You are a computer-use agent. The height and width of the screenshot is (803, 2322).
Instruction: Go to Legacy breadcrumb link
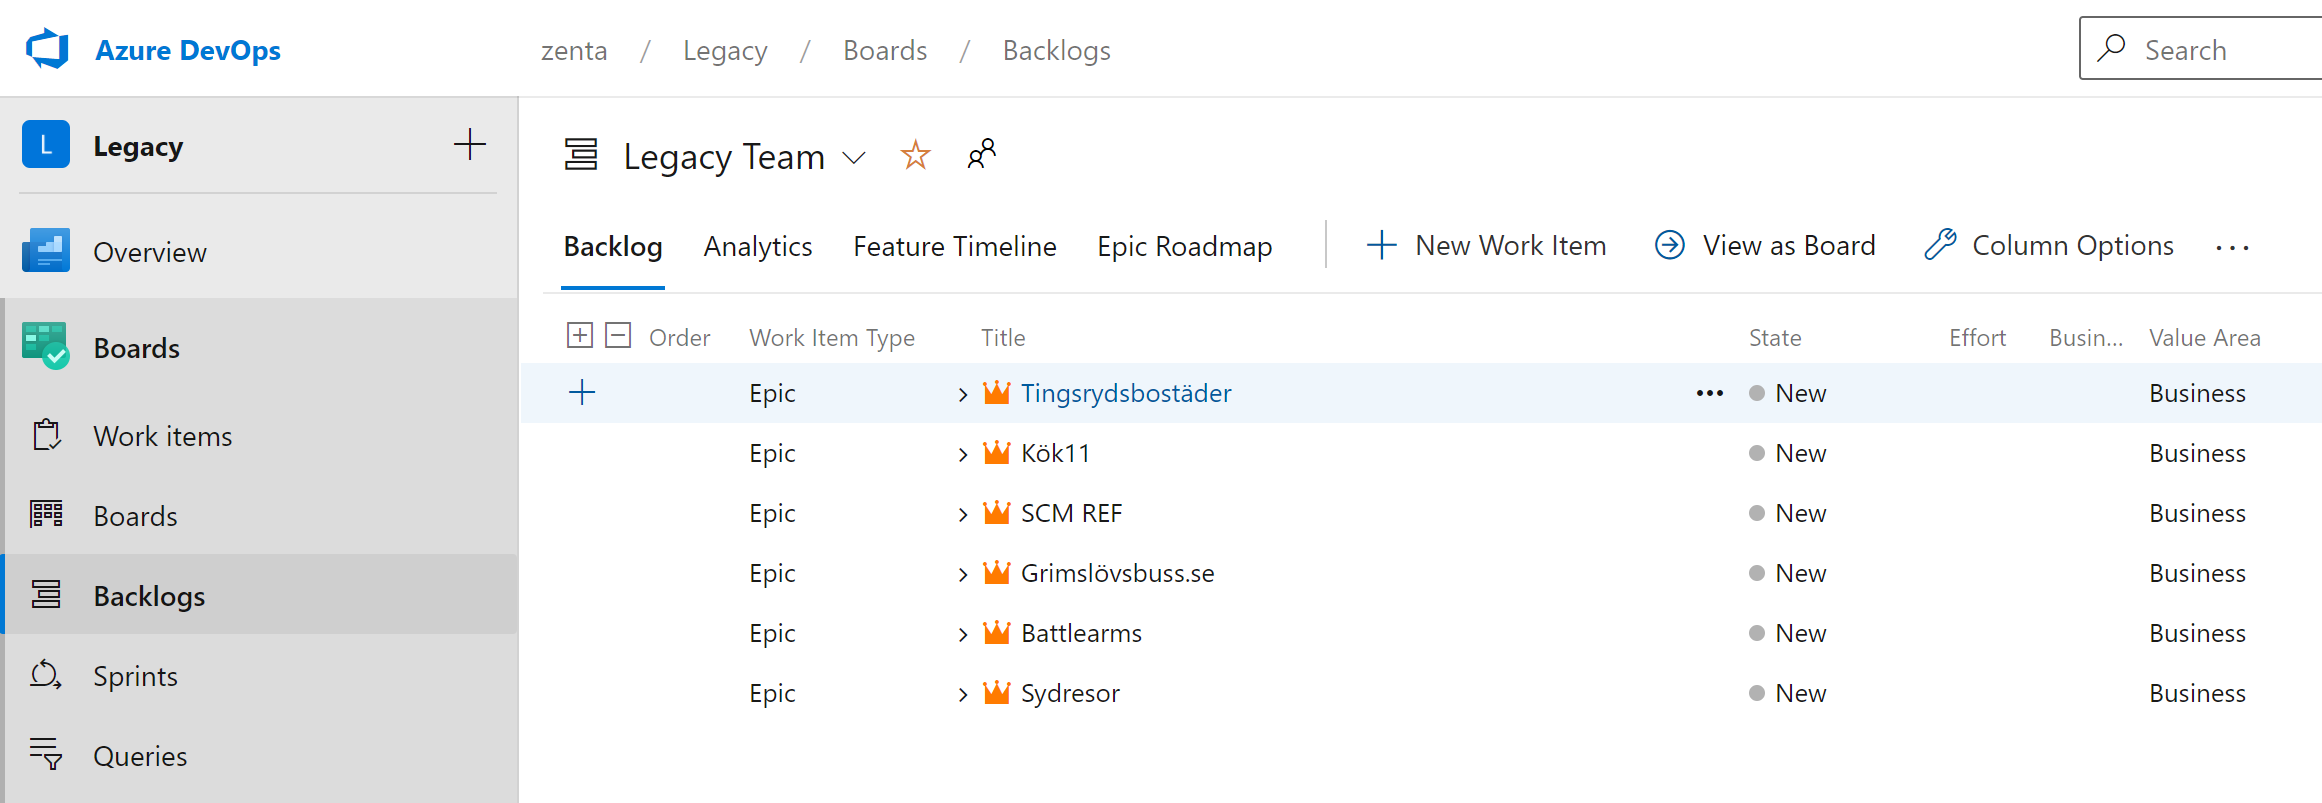[725, 50]
